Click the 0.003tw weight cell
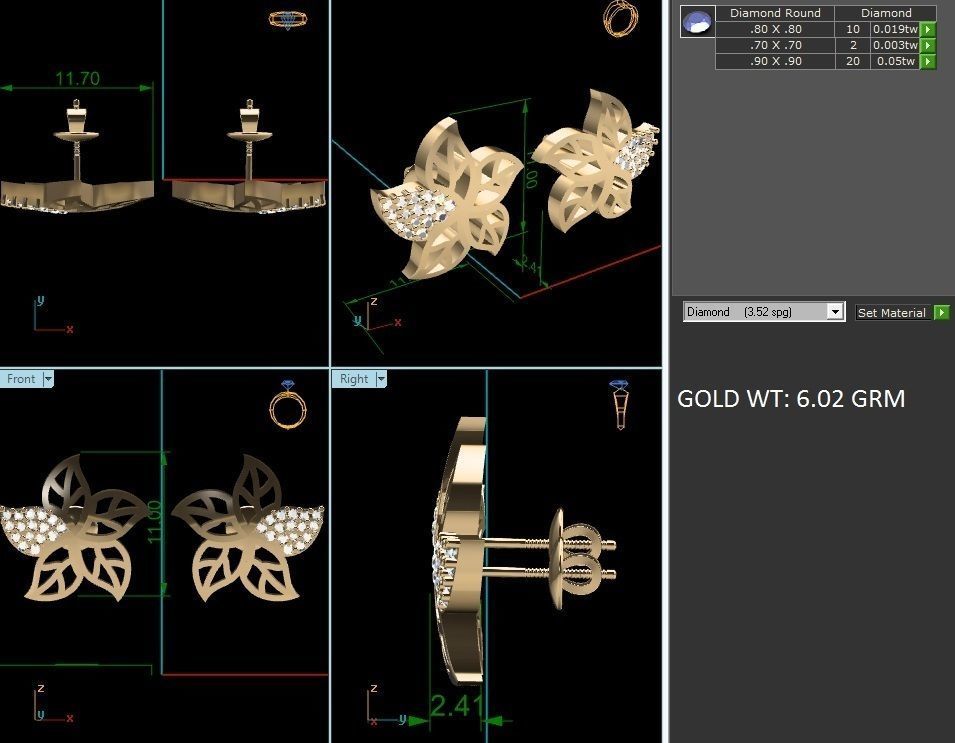Image resolution: width=955 pixels, height=743 pixels. coord(895,45)
